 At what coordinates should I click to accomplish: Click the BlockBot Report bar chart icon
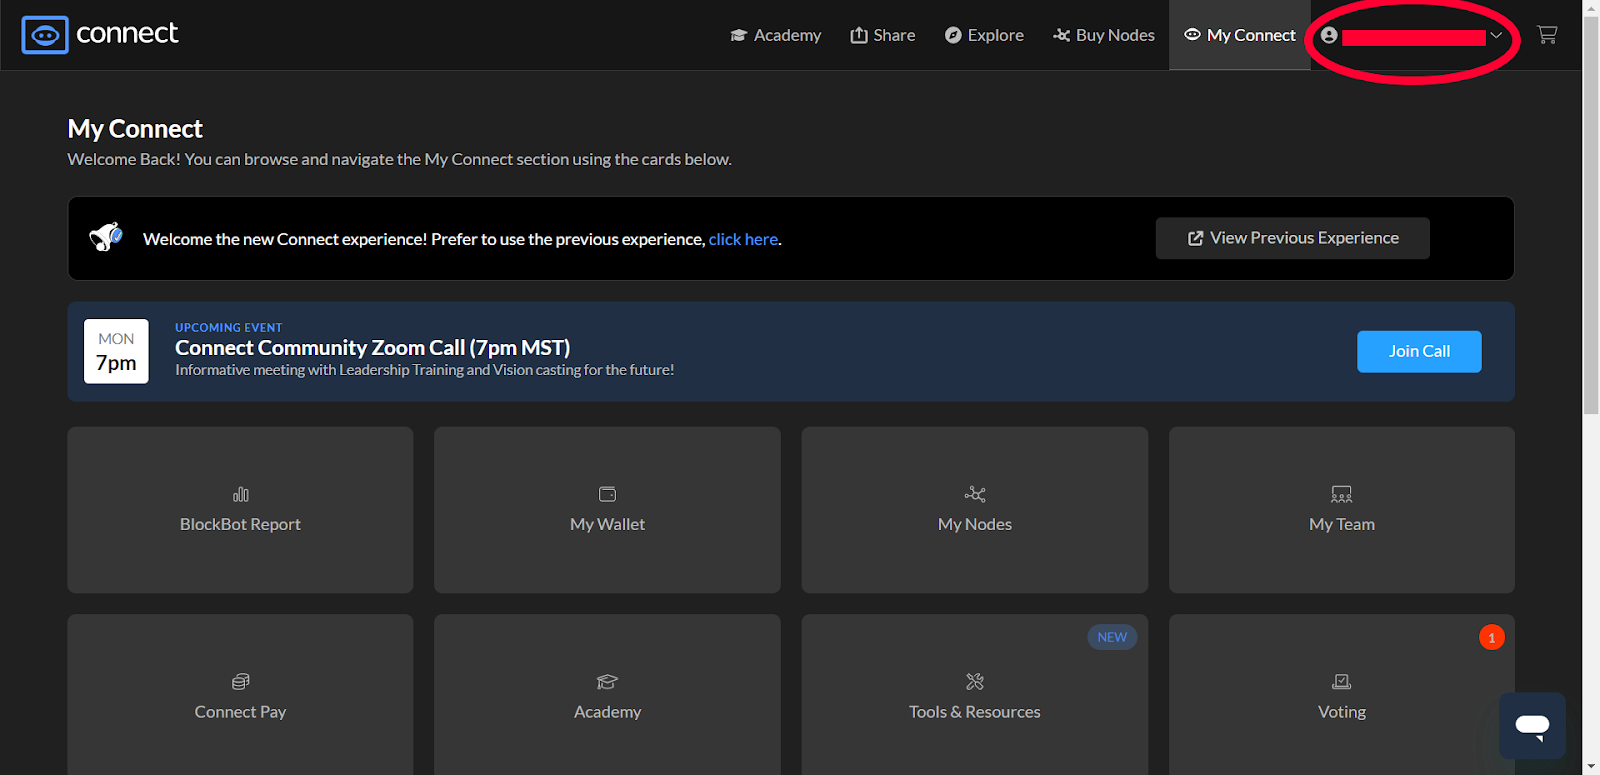[x=241, y=494]
